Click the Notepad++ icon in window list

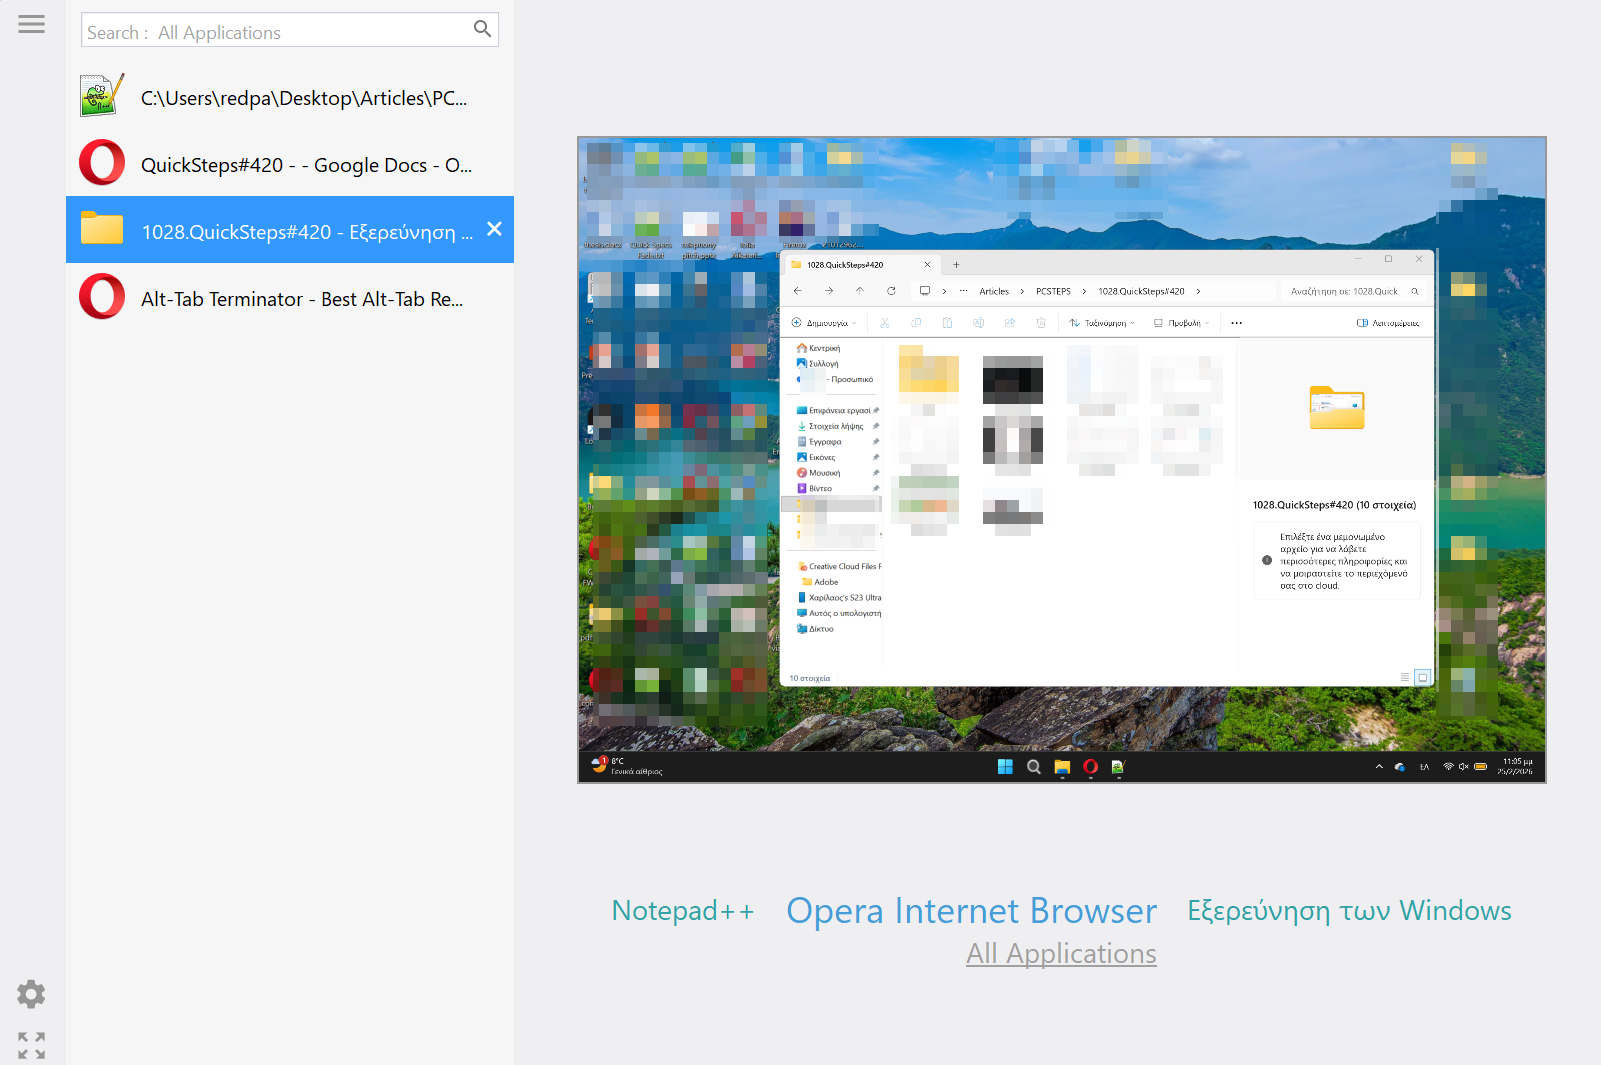(x=102, y=96)
